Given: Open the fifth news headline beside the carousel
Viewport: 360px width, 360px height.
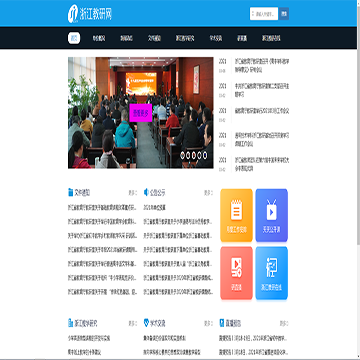Looking at the screenshot, I should 262,164.
